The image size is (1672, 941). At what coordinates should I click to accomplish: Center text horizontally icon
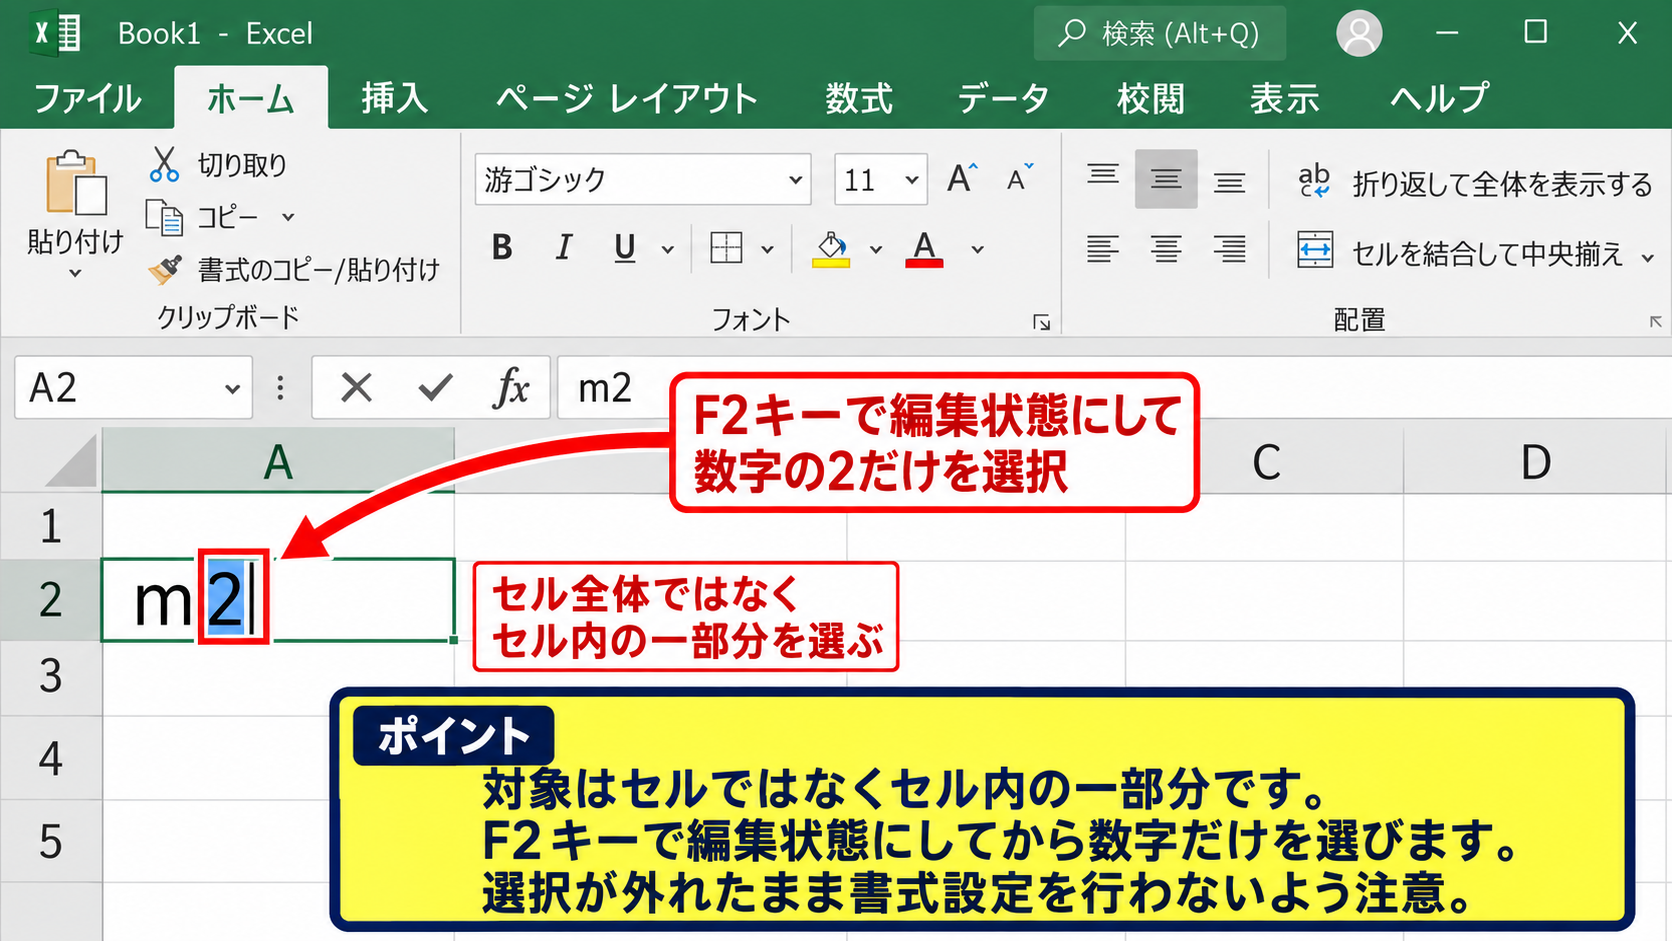coord(1165,249)
